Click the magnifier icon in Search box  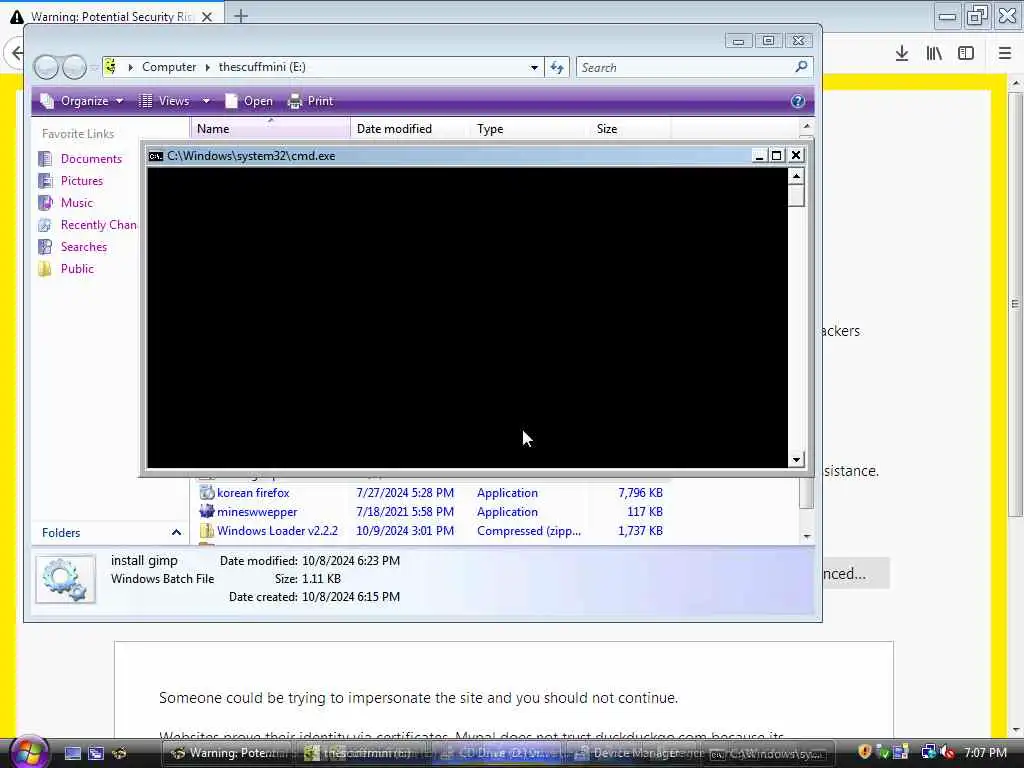pos(801,67)
